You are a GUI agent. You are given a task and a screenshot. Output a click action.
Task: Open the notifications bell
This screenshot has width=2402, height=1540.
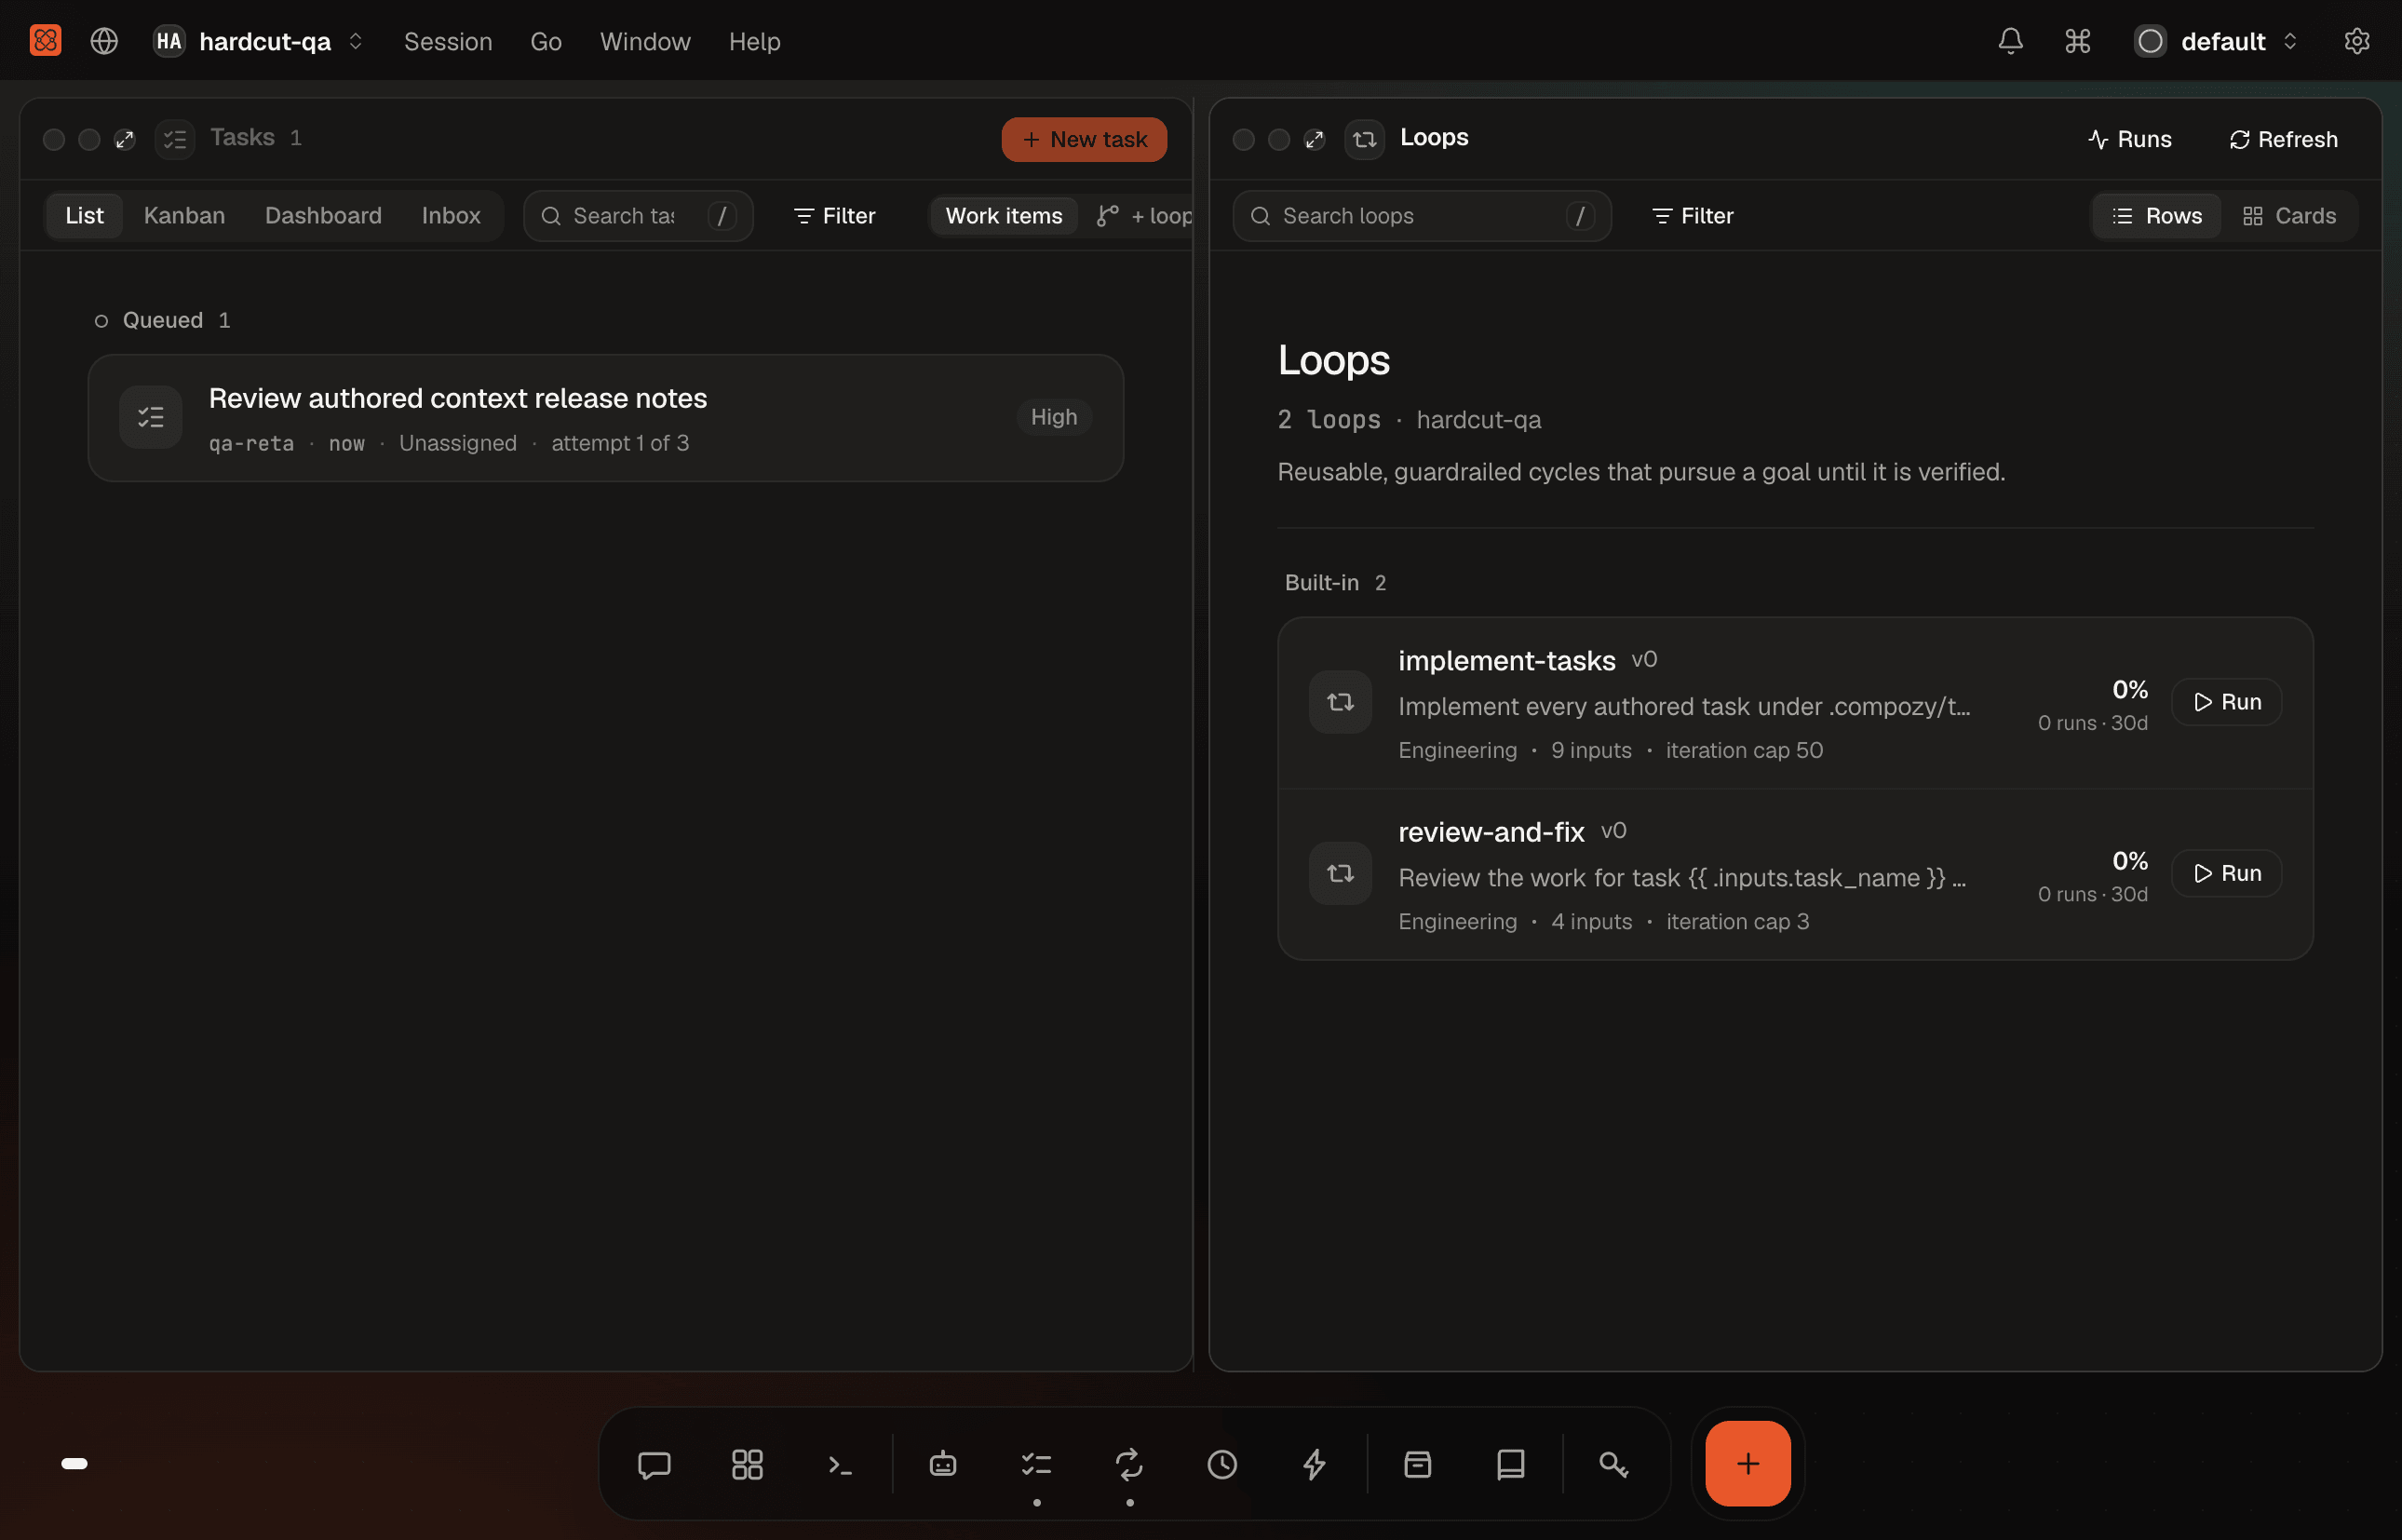point(2010,41)
